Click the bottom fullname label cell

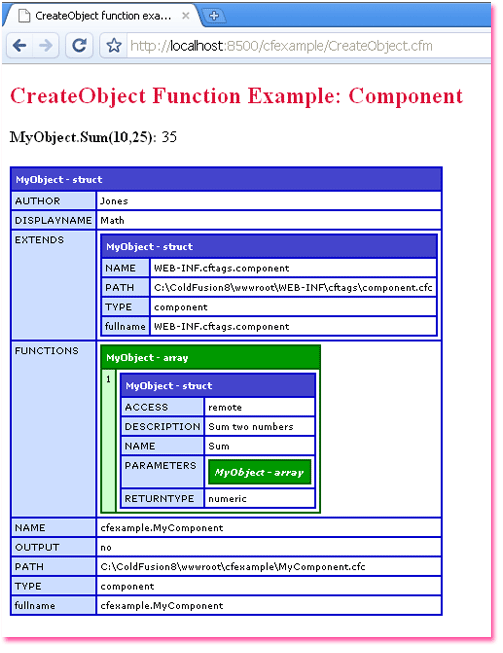pos(54,605)
